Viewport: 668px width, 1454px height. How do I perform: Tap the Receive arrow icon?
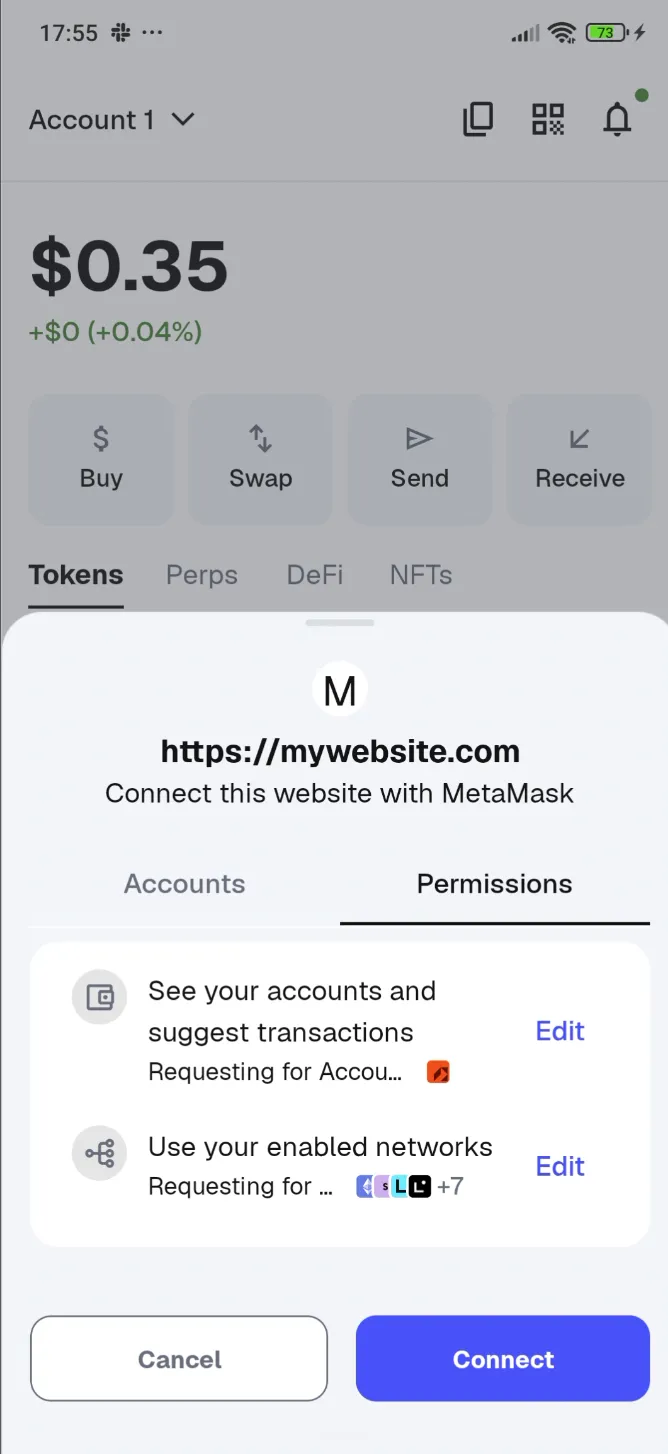578,437
